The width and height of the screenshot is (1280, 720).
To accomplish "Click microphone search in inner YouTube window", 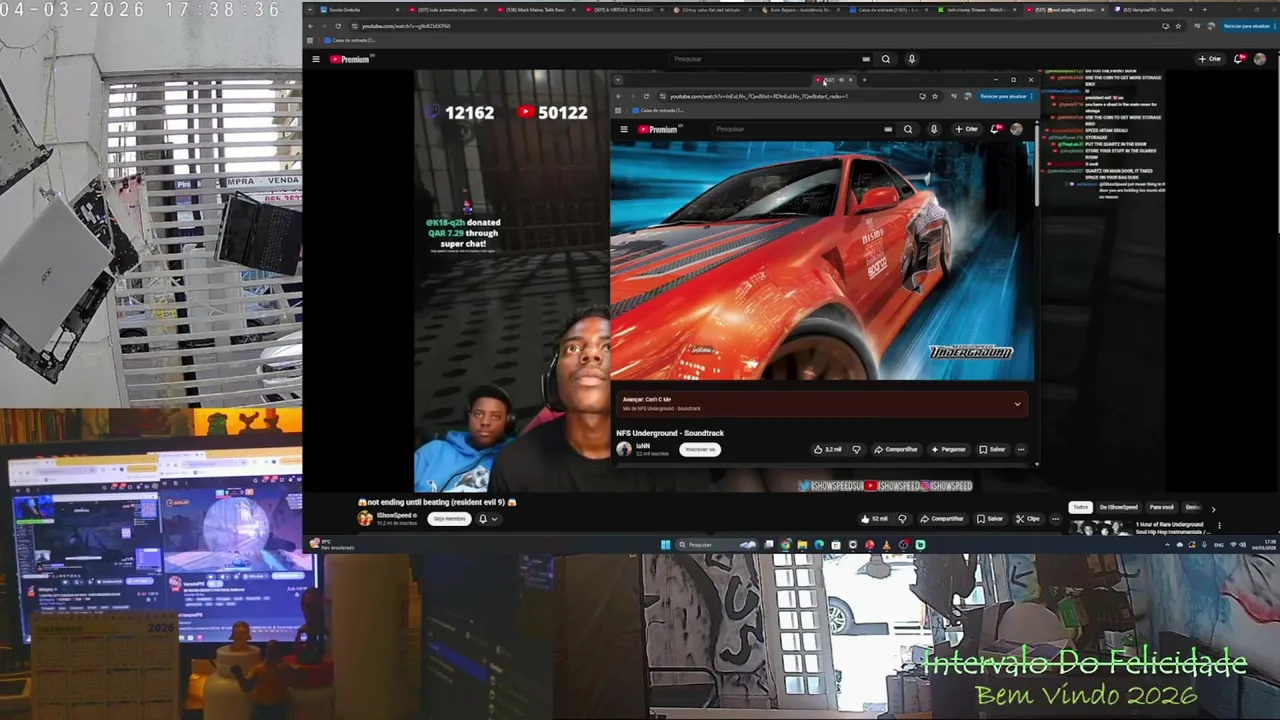I will tap(933, 129).
